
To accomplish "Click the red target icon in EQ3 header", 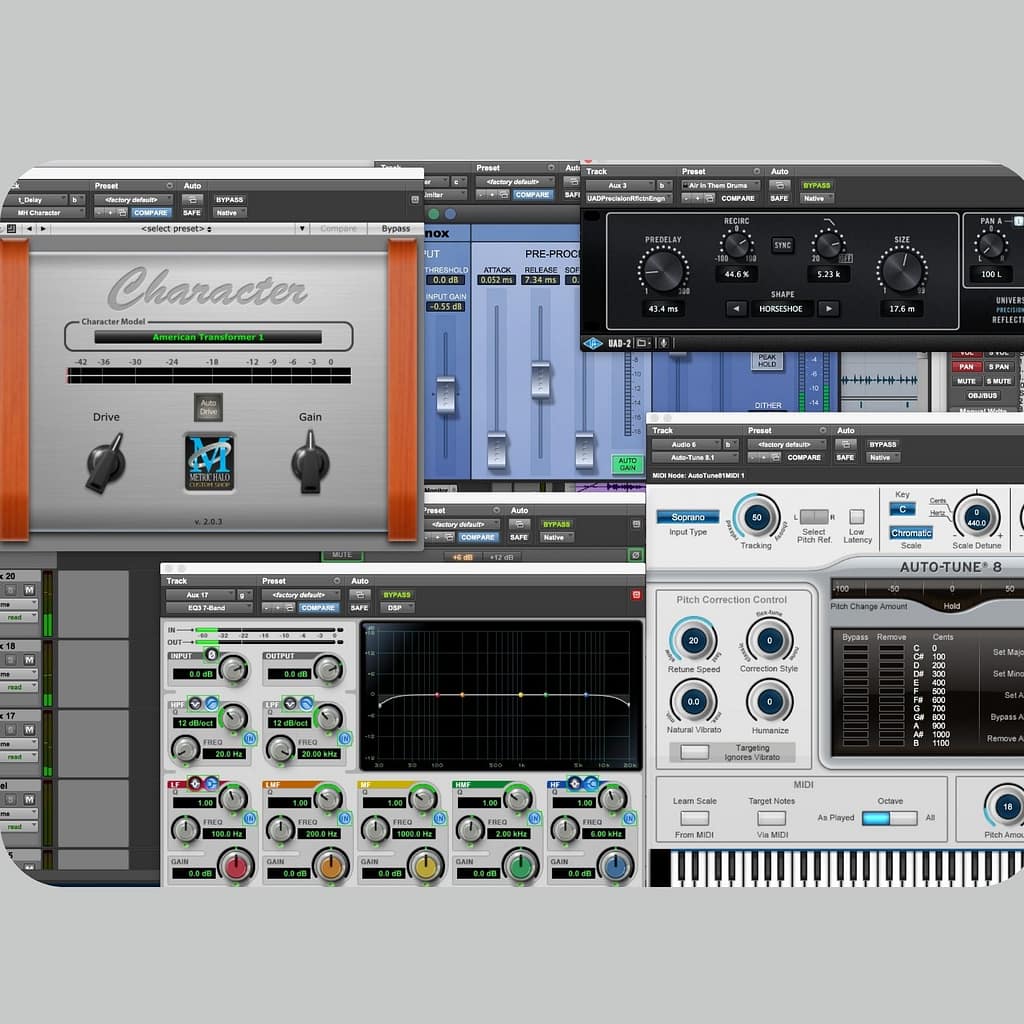I will (x=636, y=595).
